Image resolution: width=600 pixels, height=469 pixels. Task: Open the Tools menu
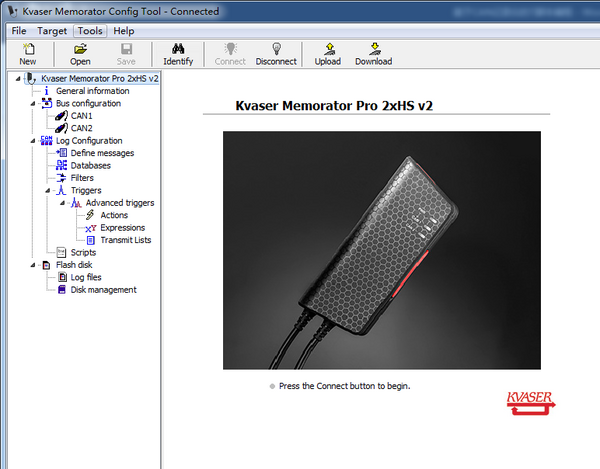[x=90, y=31]
